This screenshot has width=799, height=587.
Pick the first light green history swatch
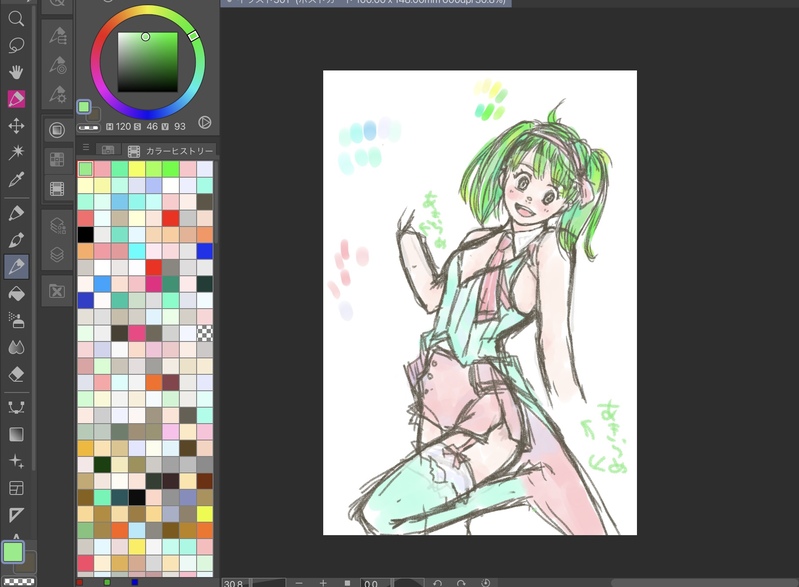tap(86, 169)
